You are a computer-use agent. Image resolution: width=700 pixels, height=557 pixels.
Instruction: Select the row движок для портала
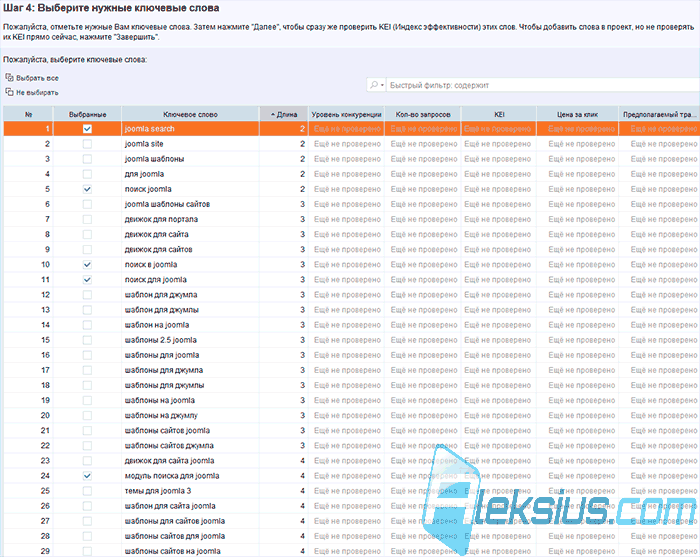[x=351, y=219]
